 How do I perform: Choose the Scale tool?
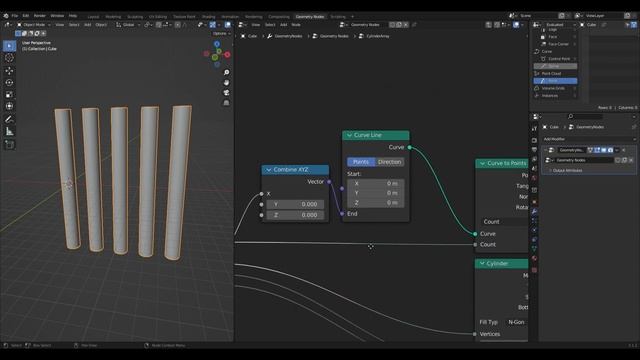point(9,94)
